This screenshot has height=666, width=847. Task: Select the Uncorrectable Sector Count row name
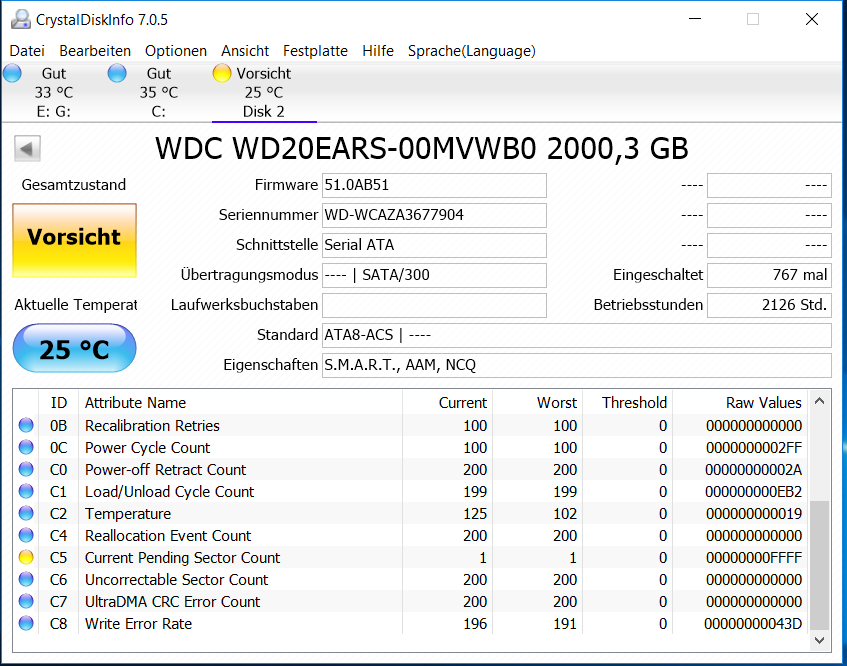(177, 580)
